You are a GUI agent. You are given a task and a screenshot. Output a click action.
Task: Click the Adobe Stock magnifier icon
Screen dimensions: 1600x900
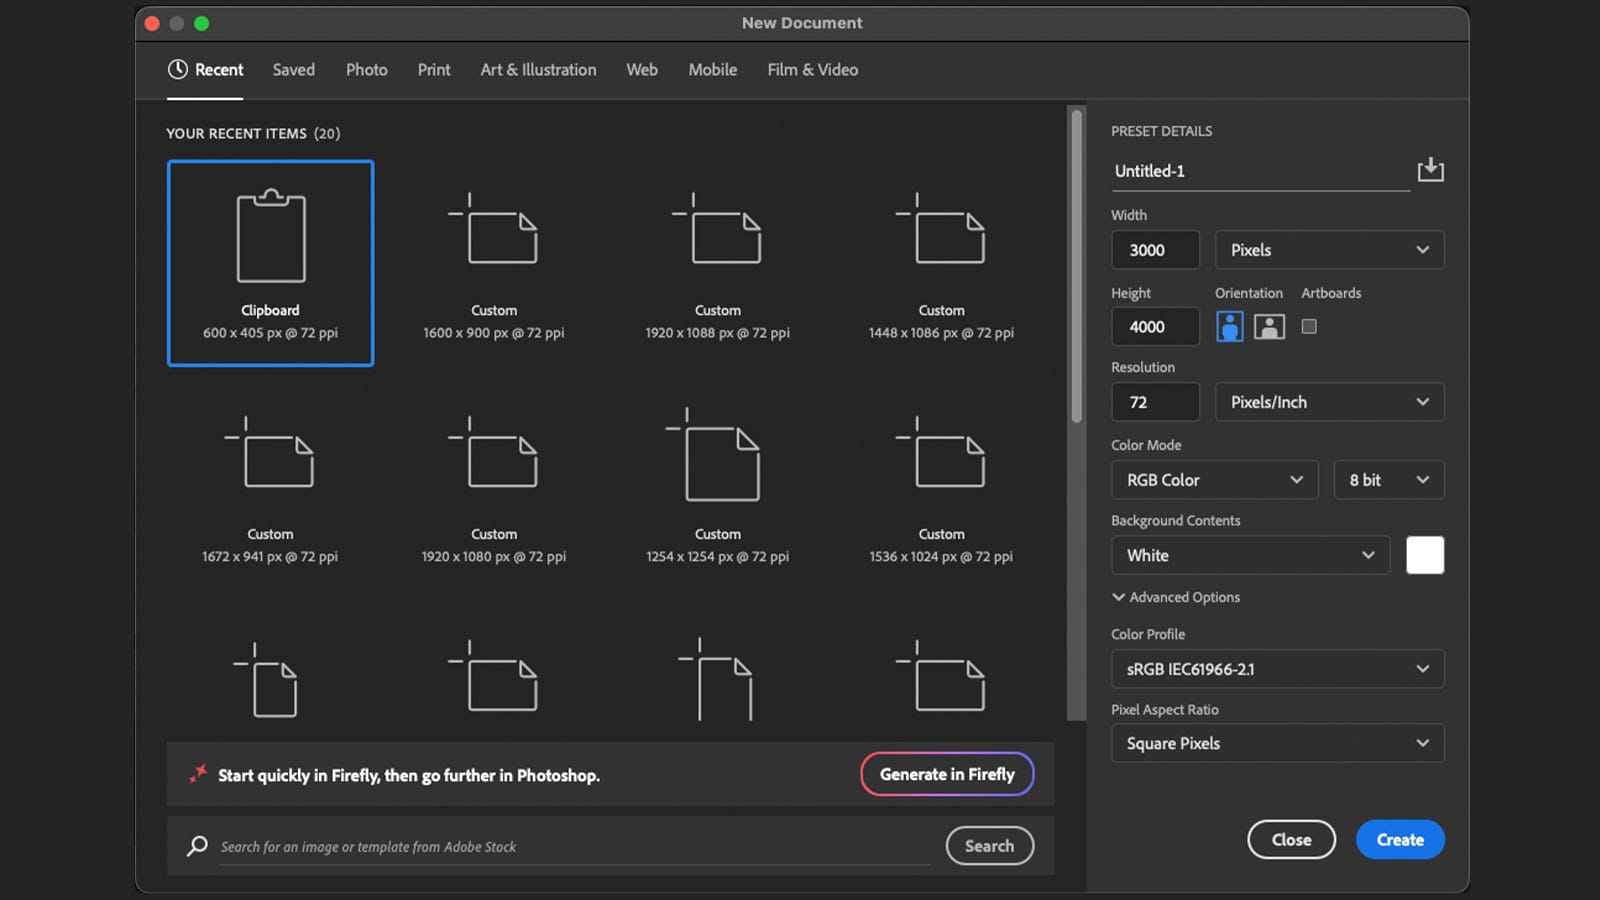[197, 846]
